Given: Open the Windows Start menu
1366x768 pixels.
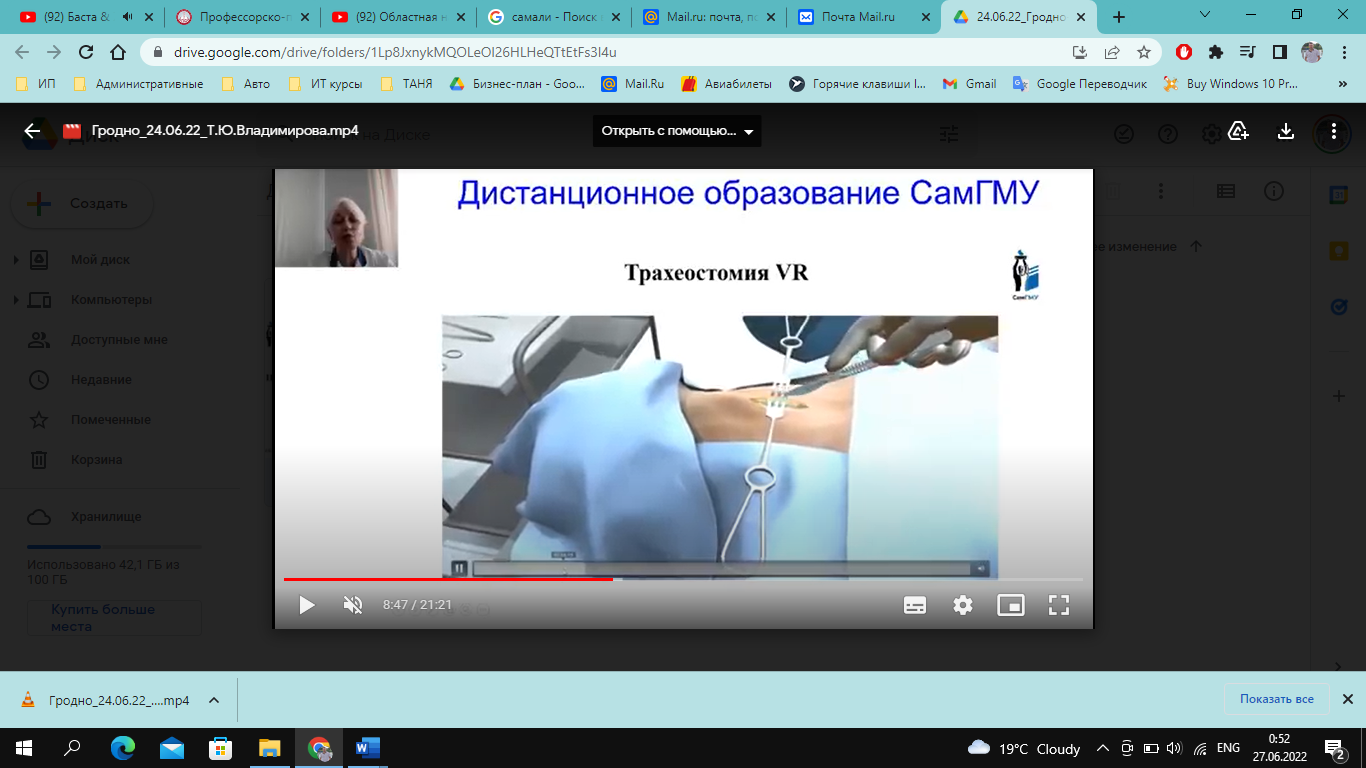Looking at the screenshot, I should coord(24,748).
